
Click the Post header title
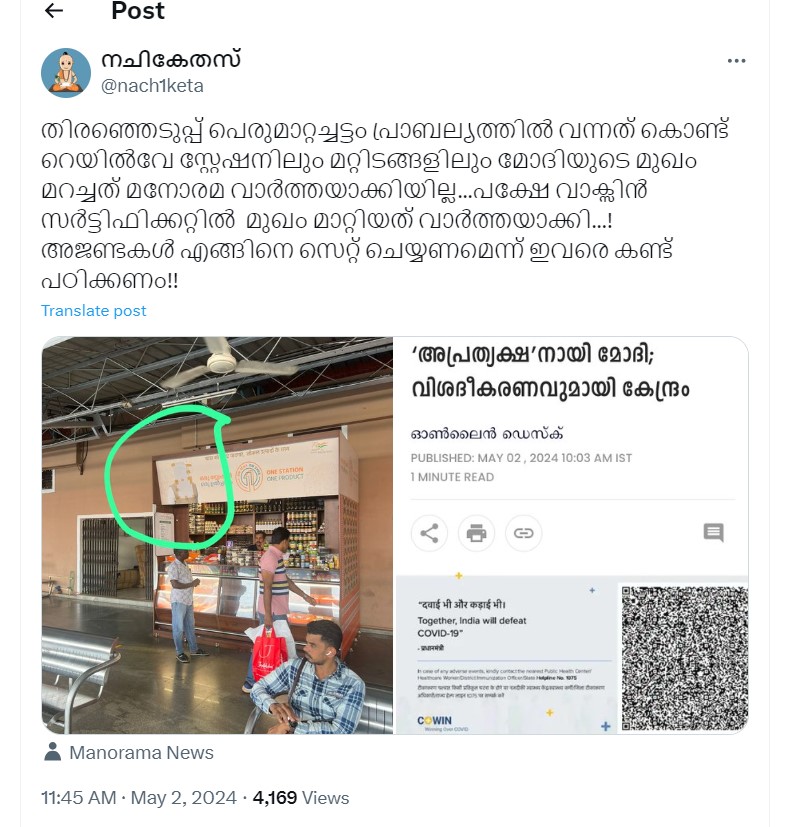[138, 11]
